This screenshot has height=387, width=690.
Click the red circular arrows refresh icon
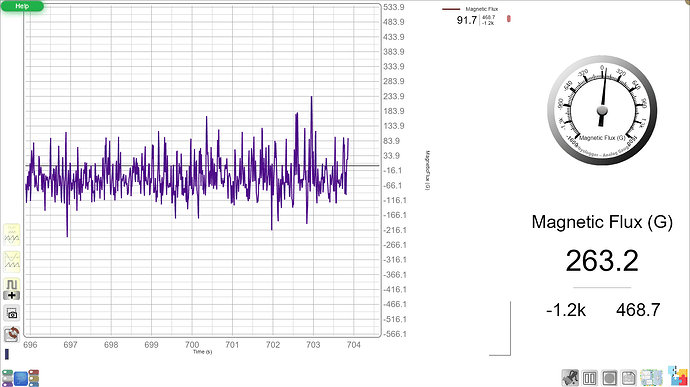(x=12, y=334)
